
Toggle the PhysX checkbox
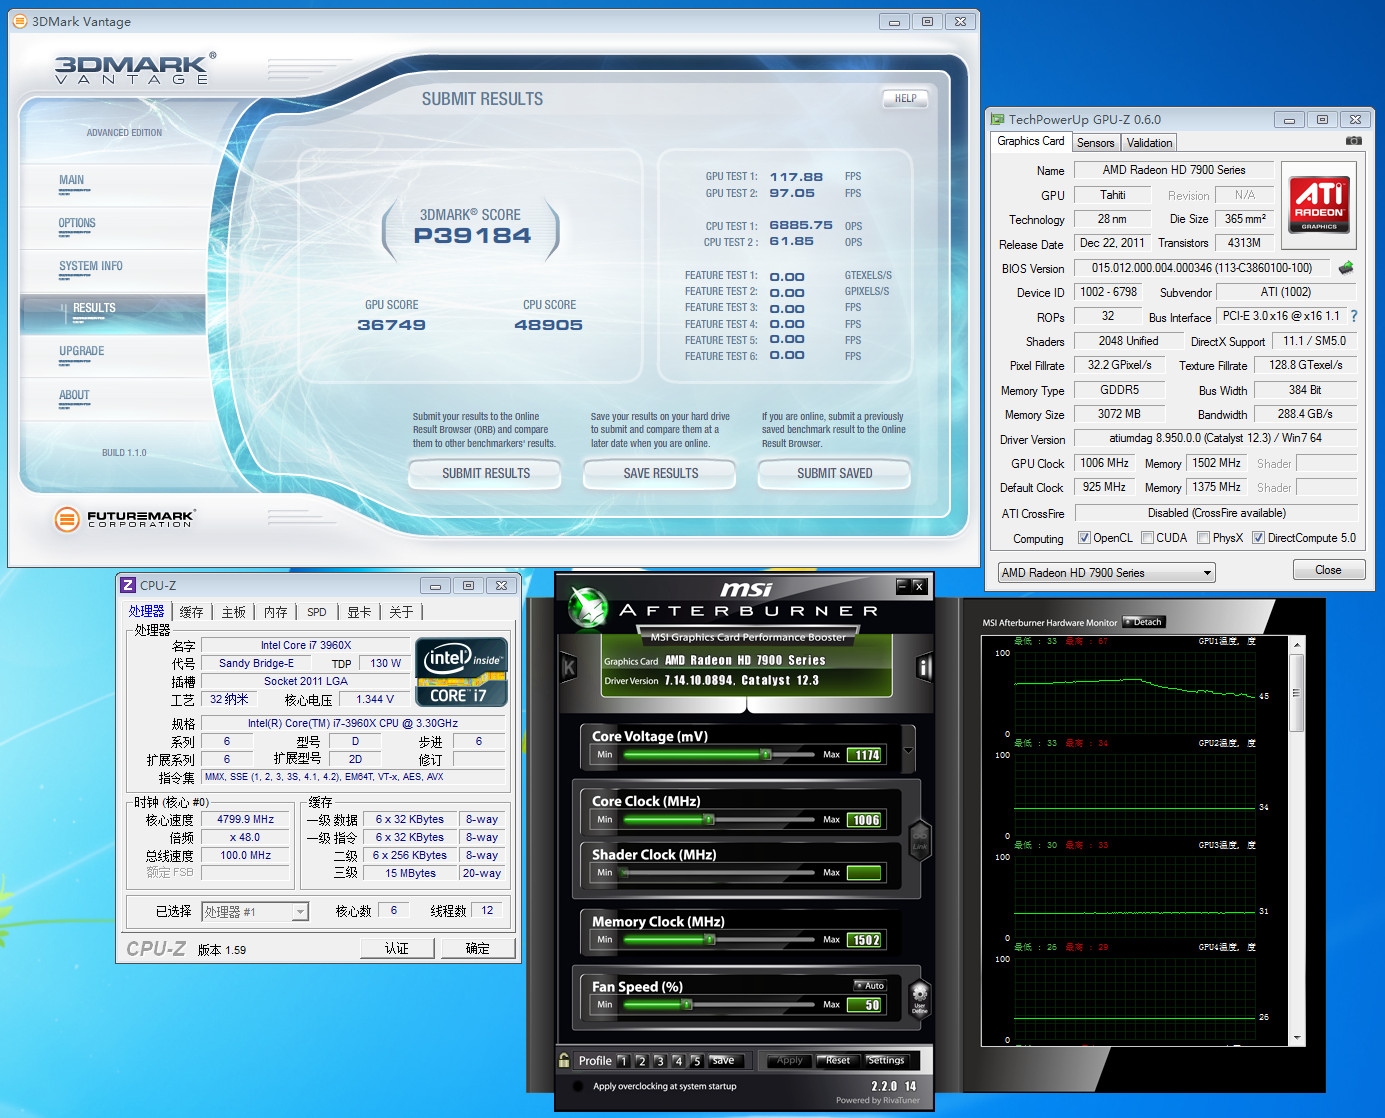[x=1203, y=538]
